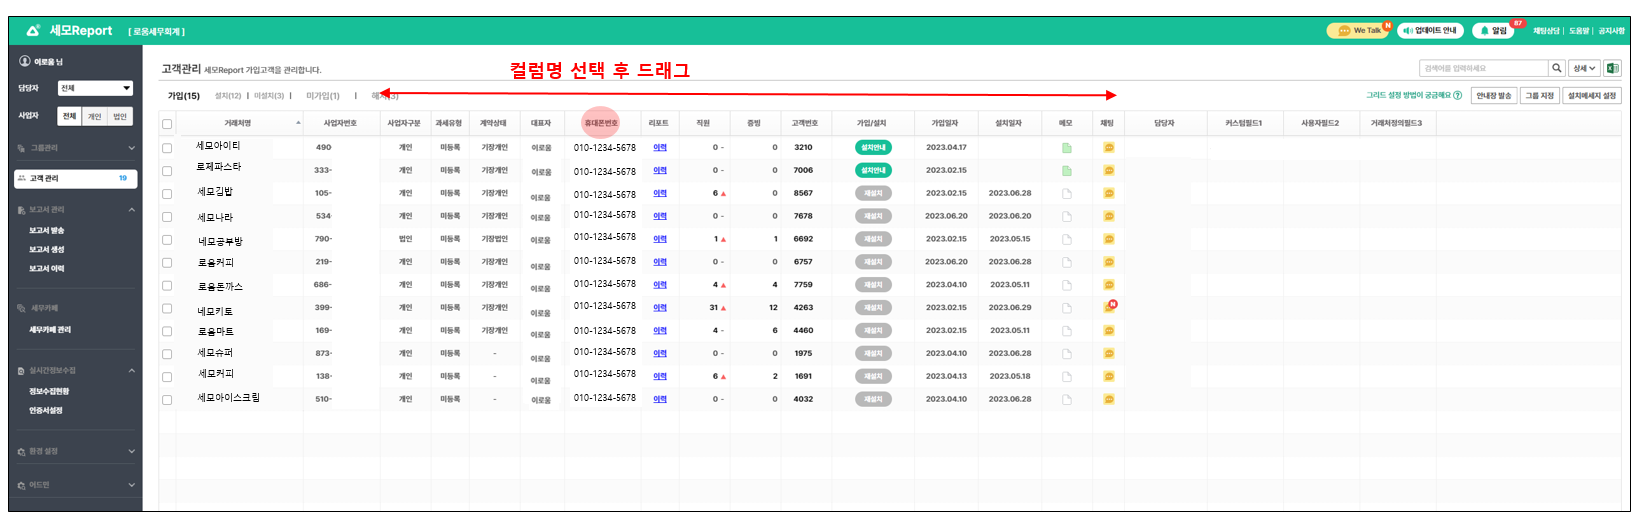The height and width of the screenshot is (523, 1638).
Task: Click the 업데이트 안내 speaker button
Action: click(1430, 31)
